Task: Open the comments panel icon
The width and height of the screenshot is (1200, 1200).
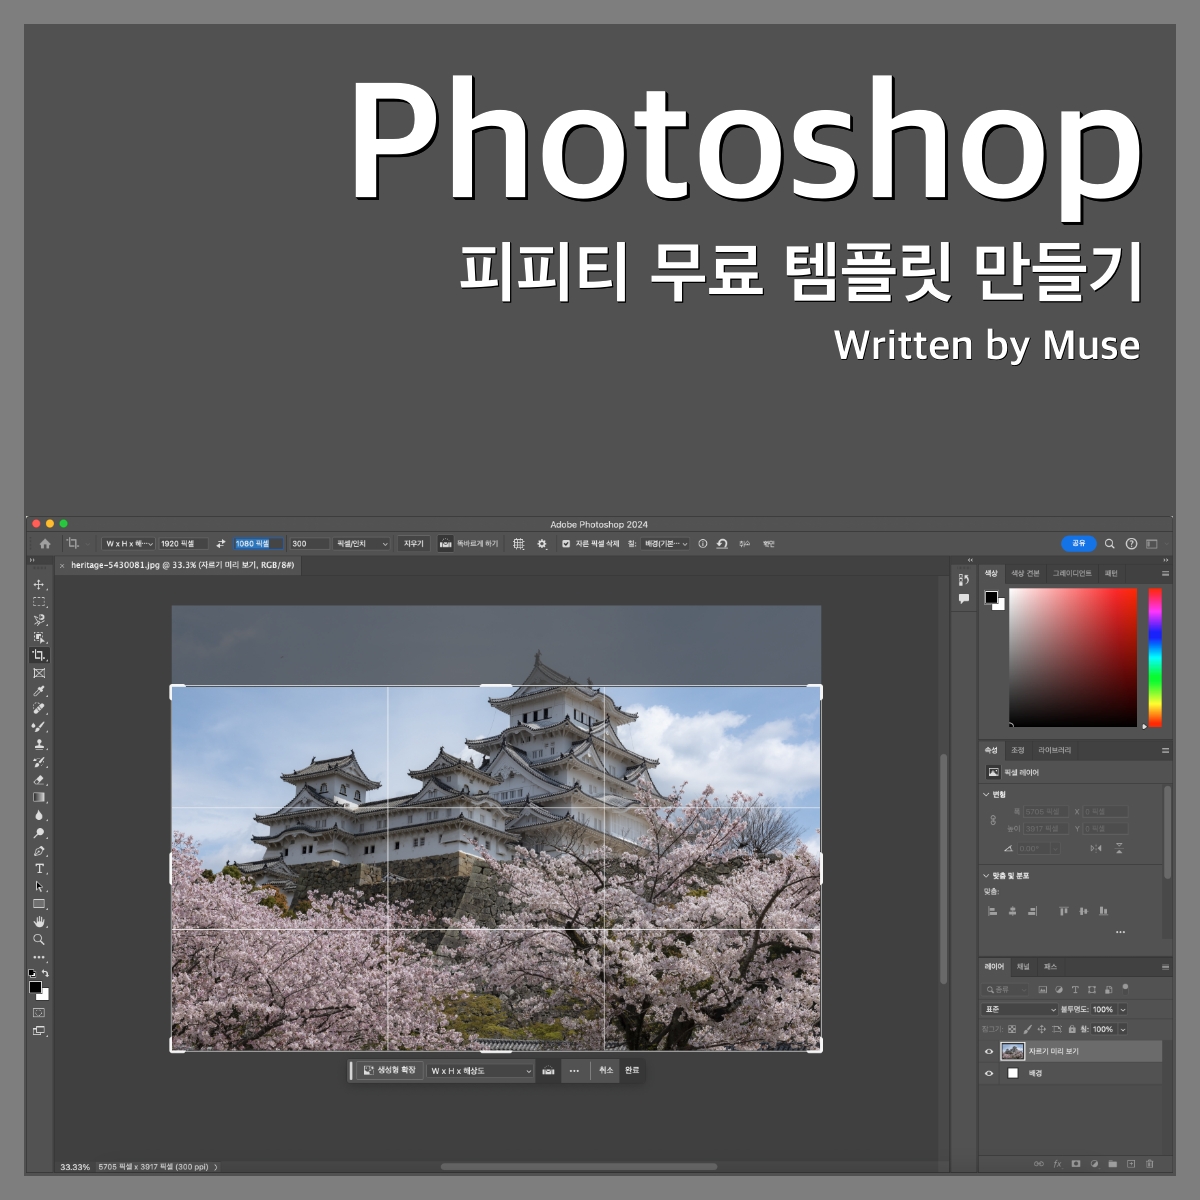Action: [964, 599]
